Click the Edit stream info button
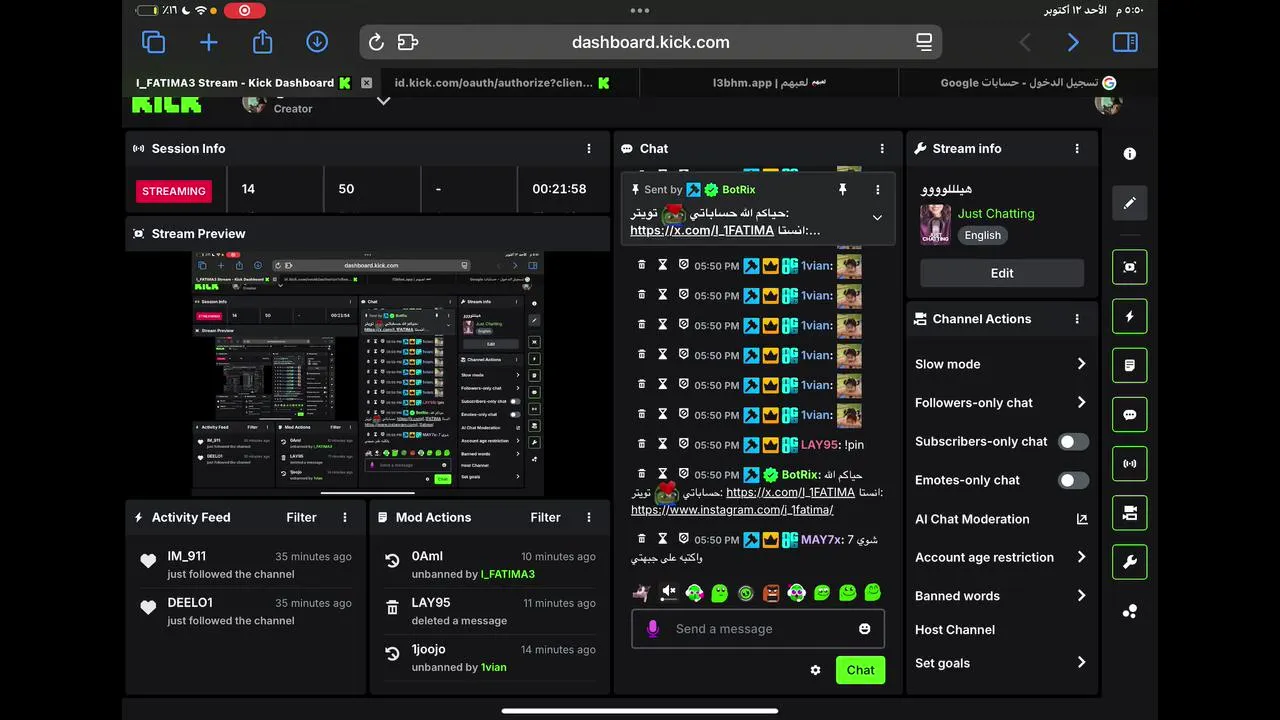1280x720 pixels. pyautogui.click(x=1002, y=273)
